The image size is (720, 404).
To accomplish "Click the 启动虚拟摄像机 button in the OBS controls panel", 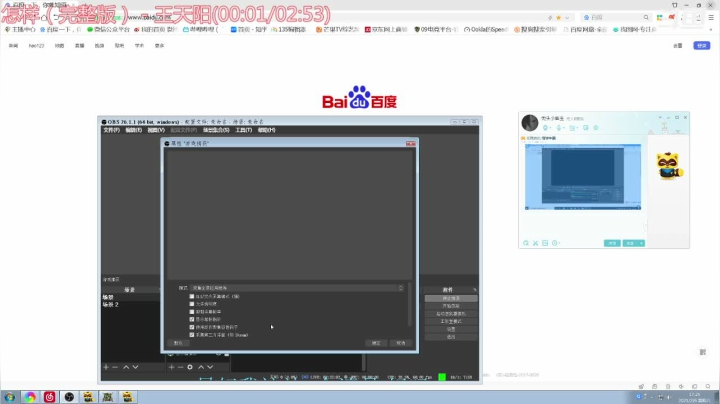I will point(451,314).
